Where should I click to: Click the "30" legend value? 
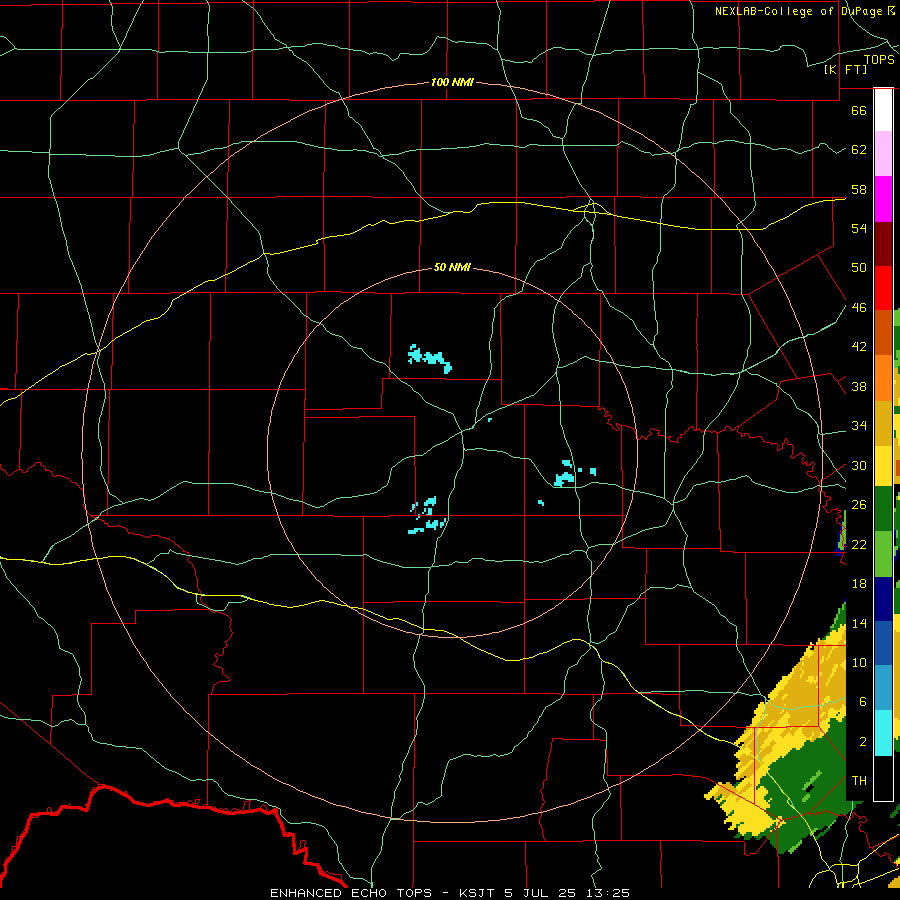coord(859,465)
